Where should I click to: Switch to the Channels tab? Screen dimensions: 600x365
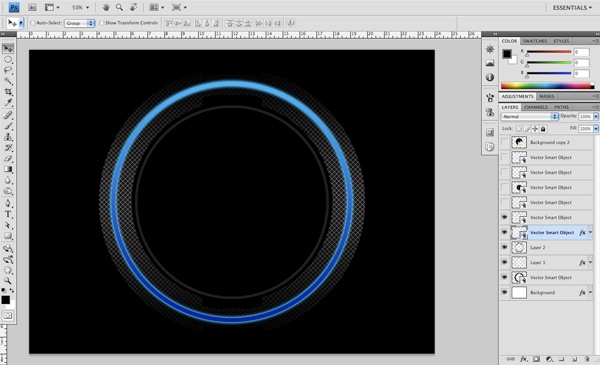click(536, 107)
